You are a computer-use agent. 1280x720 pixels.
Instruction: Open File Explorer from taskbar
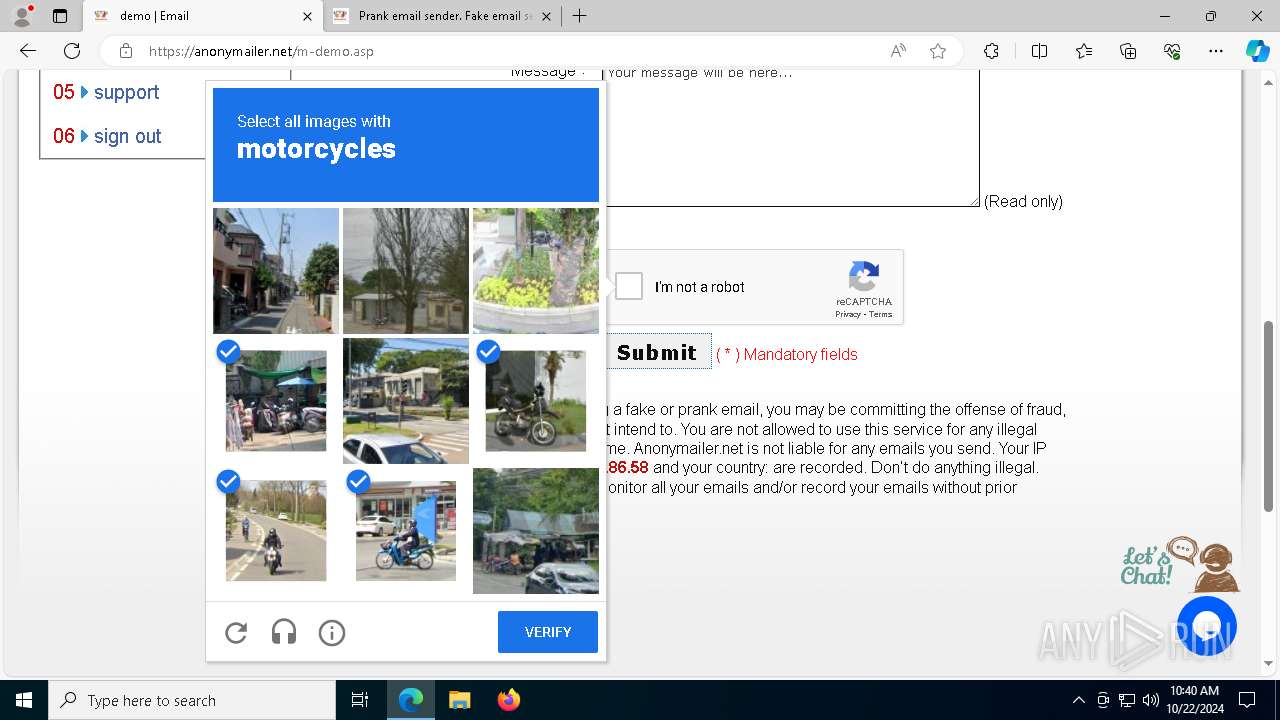[459, 700]
